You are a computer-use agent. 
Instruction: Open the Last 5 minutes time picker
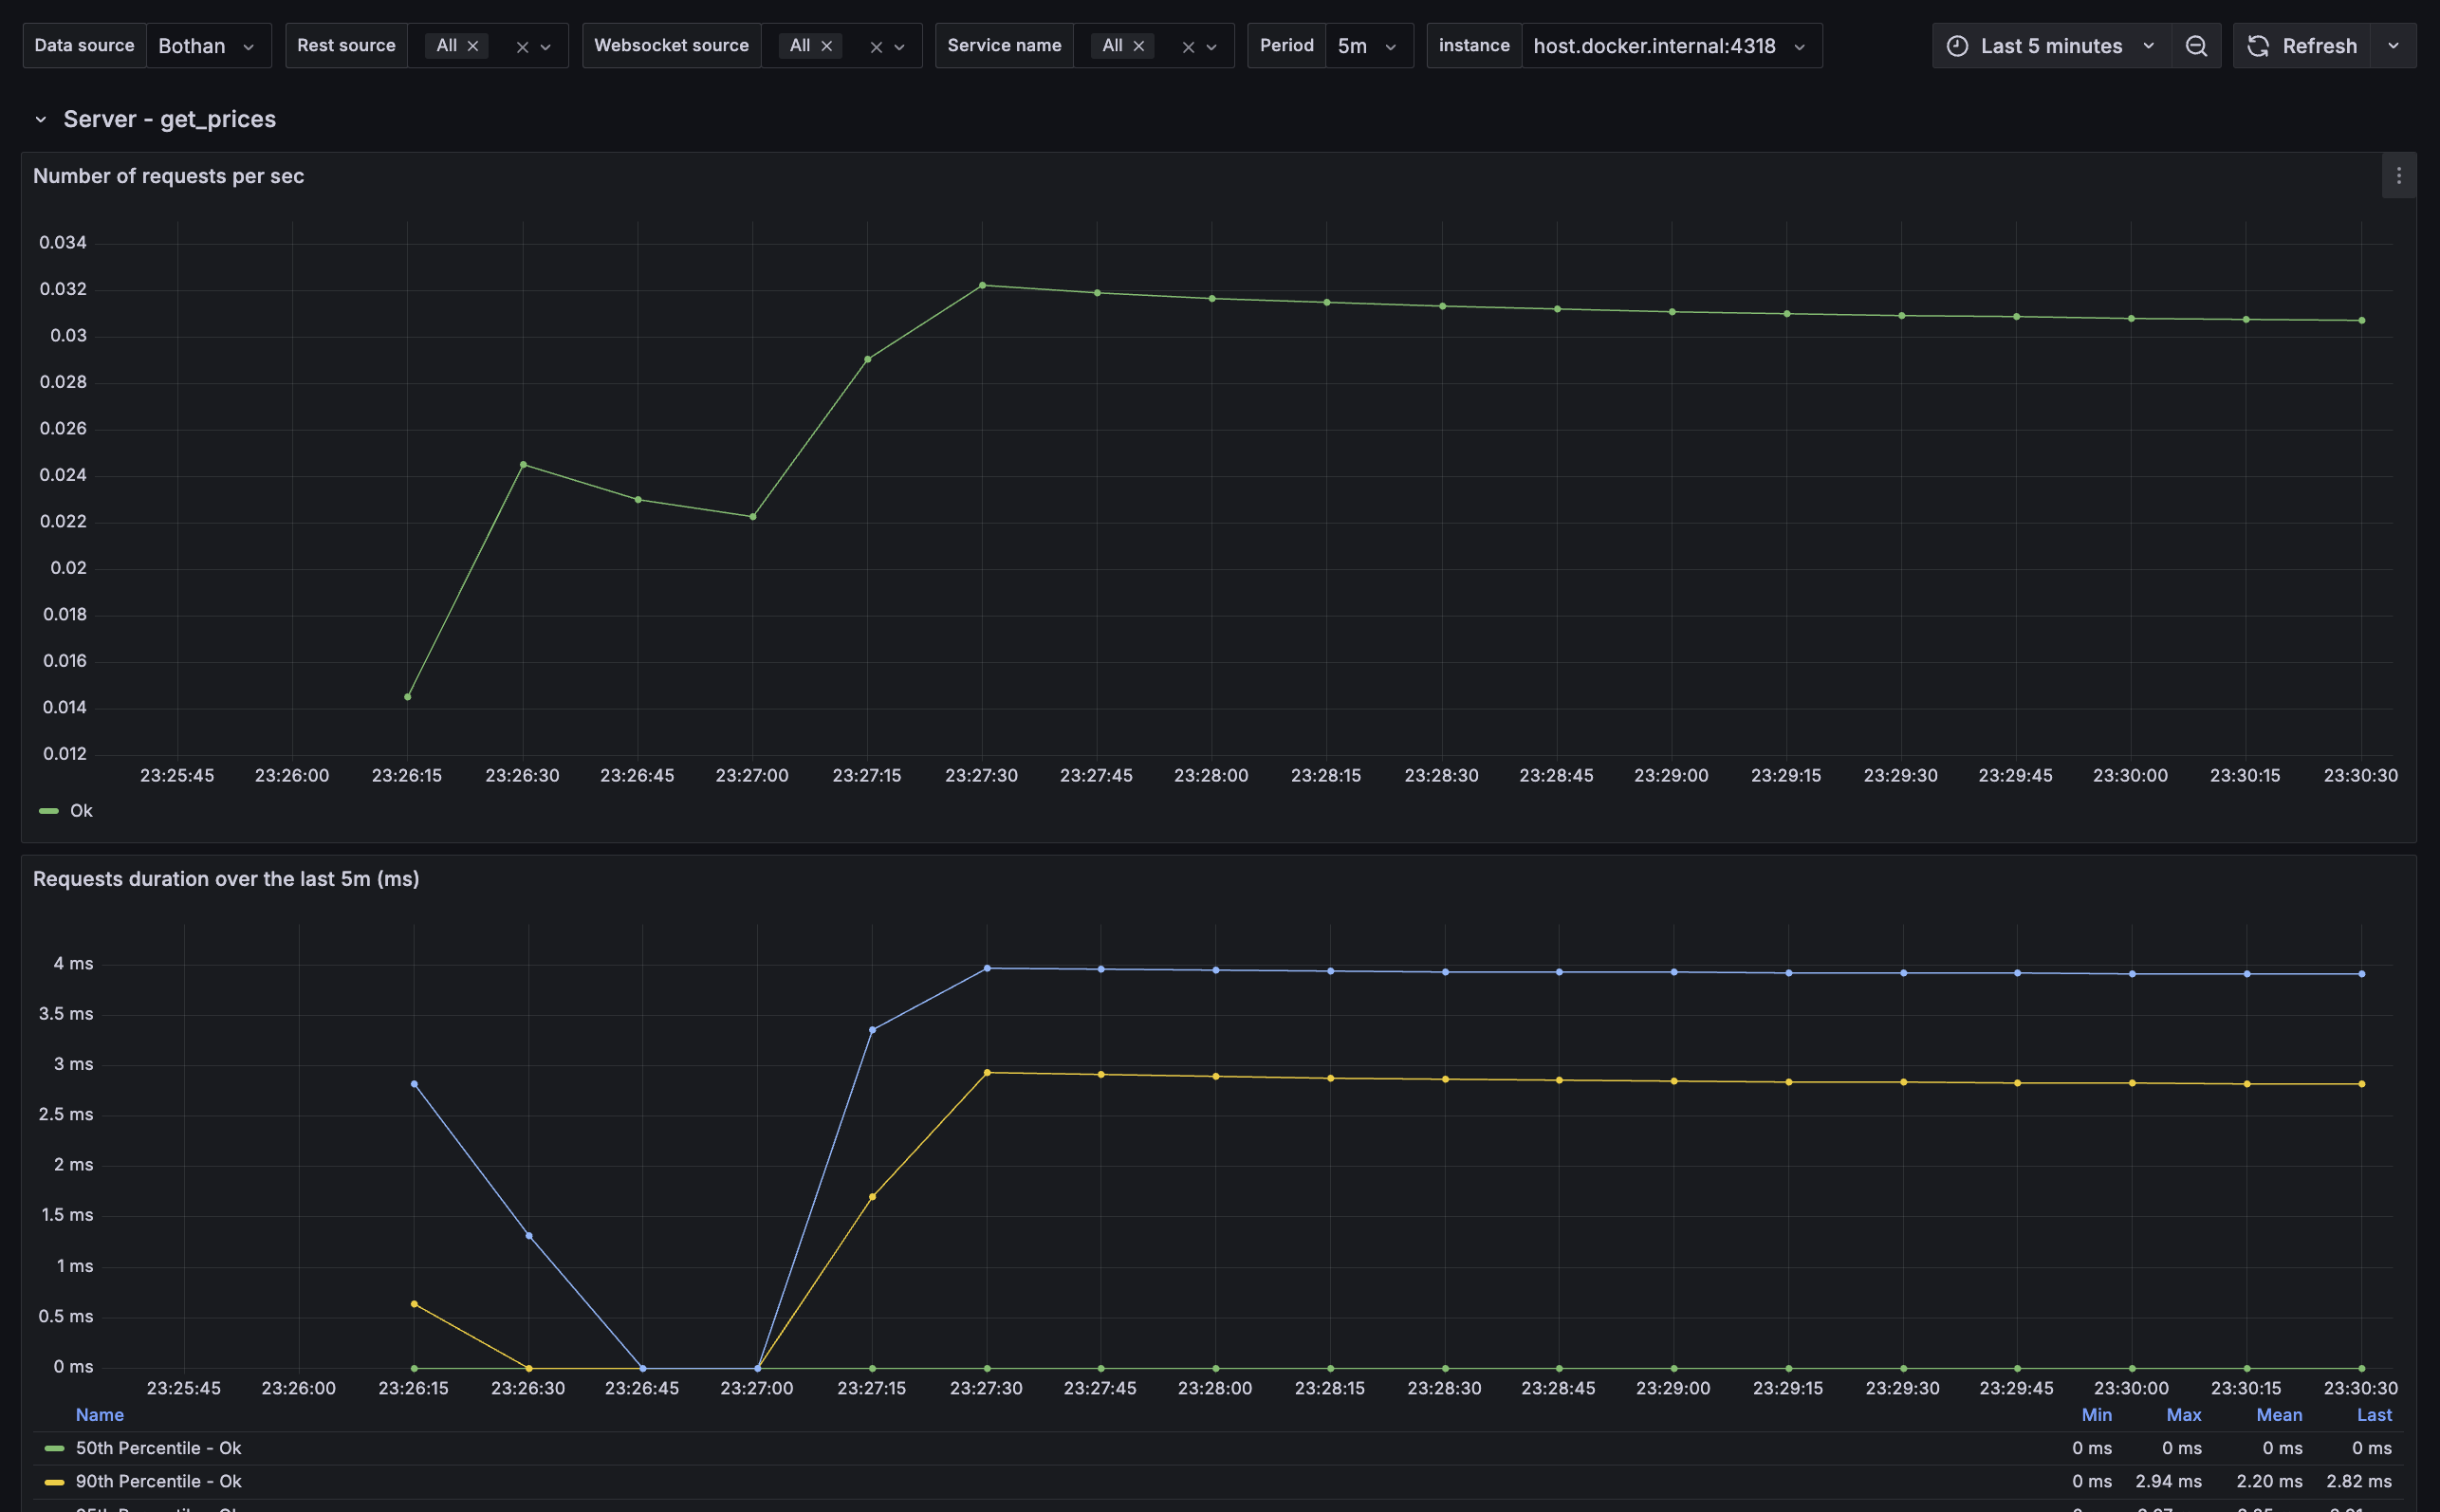coord(2051,46)
